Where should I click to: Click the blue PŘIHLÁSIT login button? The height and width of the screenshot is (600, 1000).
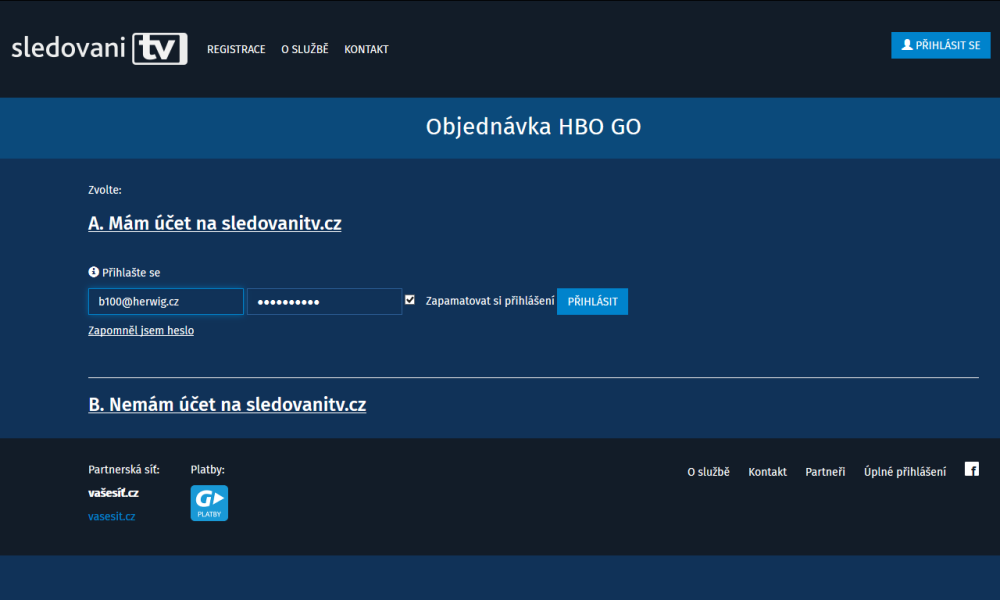click(x=592, y=302)
